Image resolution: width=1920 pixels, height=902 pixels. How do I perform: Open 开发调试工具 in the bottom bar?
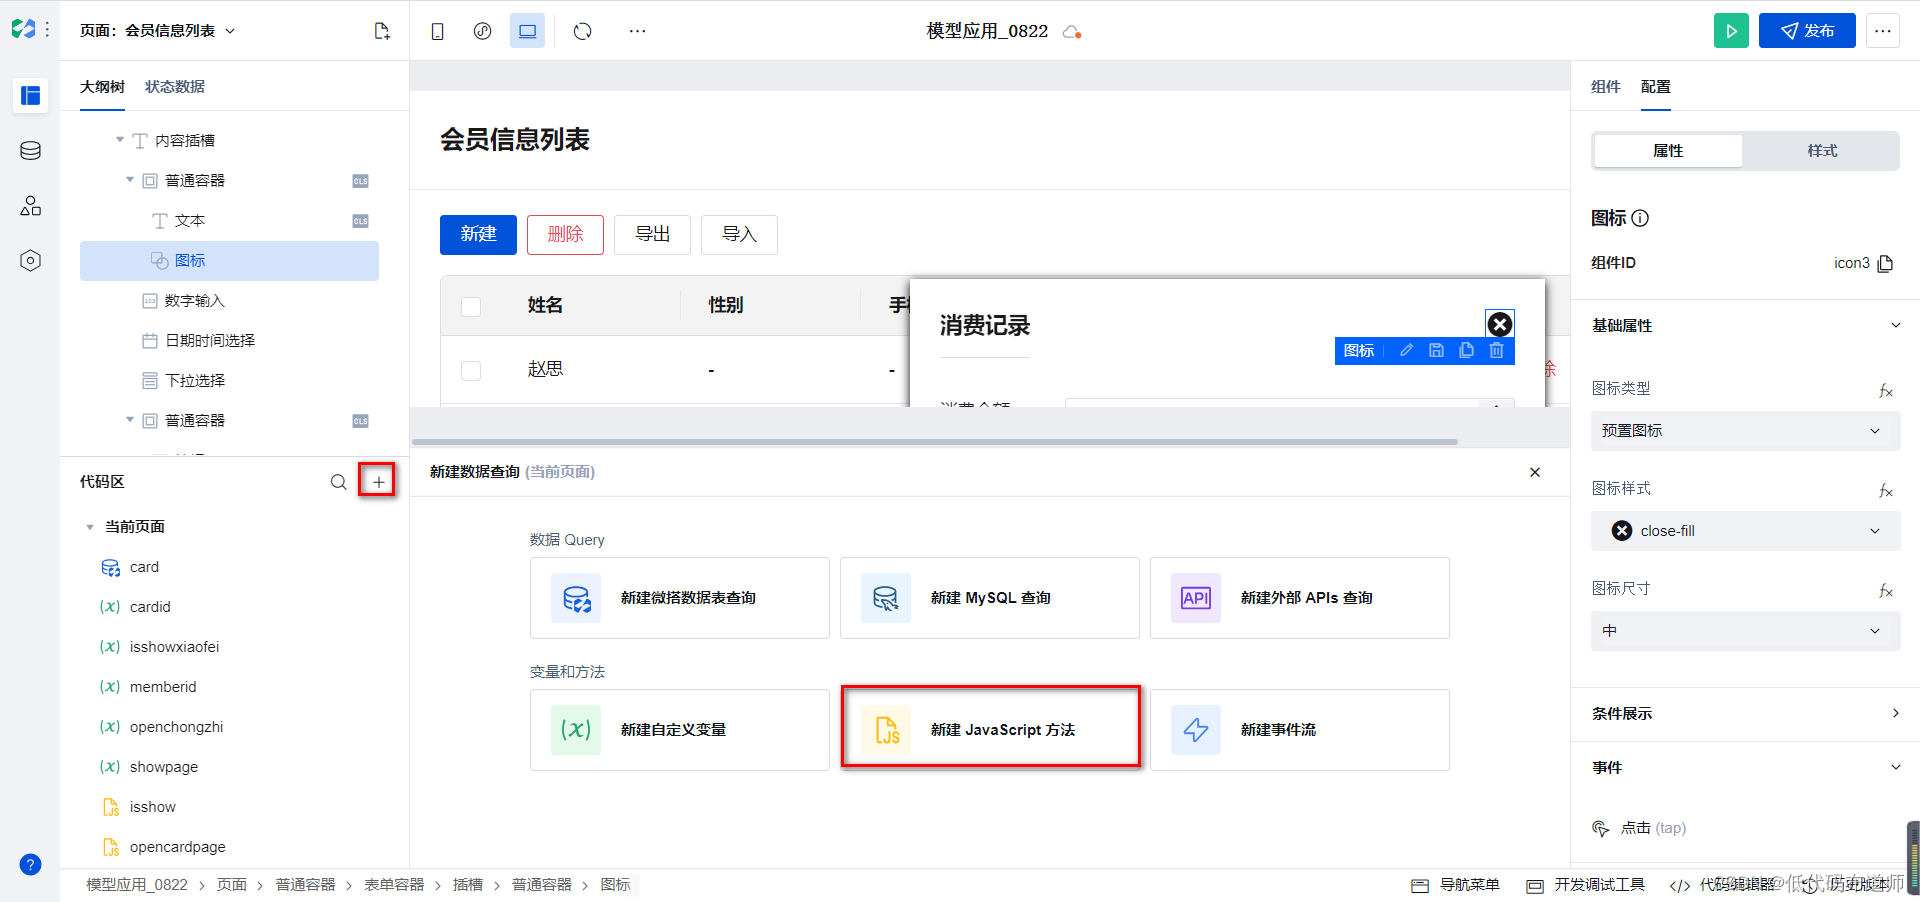coord(1586,885)
